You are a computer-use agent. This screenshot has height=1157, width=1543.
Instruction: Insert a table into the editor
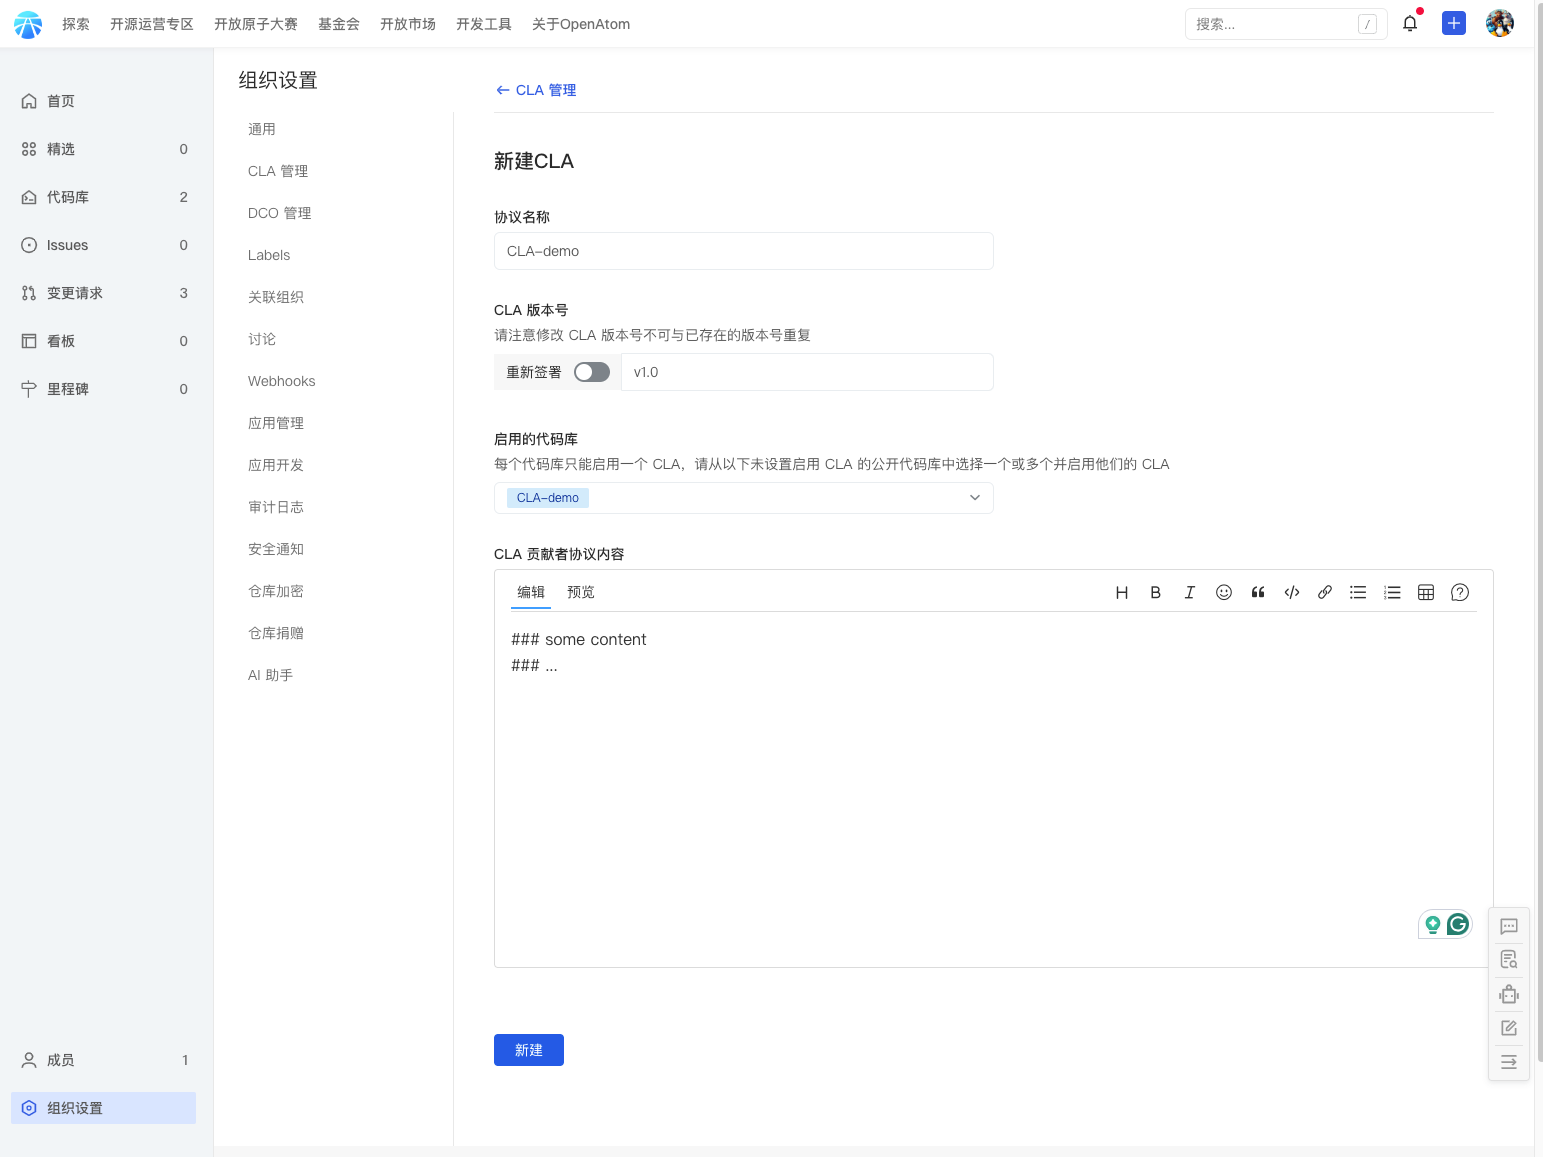tap(1426, 593)
